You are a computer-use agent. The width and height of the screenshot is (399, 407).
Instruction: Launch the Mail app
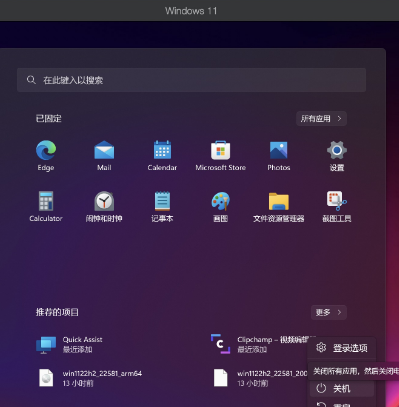tap(104, 155)
